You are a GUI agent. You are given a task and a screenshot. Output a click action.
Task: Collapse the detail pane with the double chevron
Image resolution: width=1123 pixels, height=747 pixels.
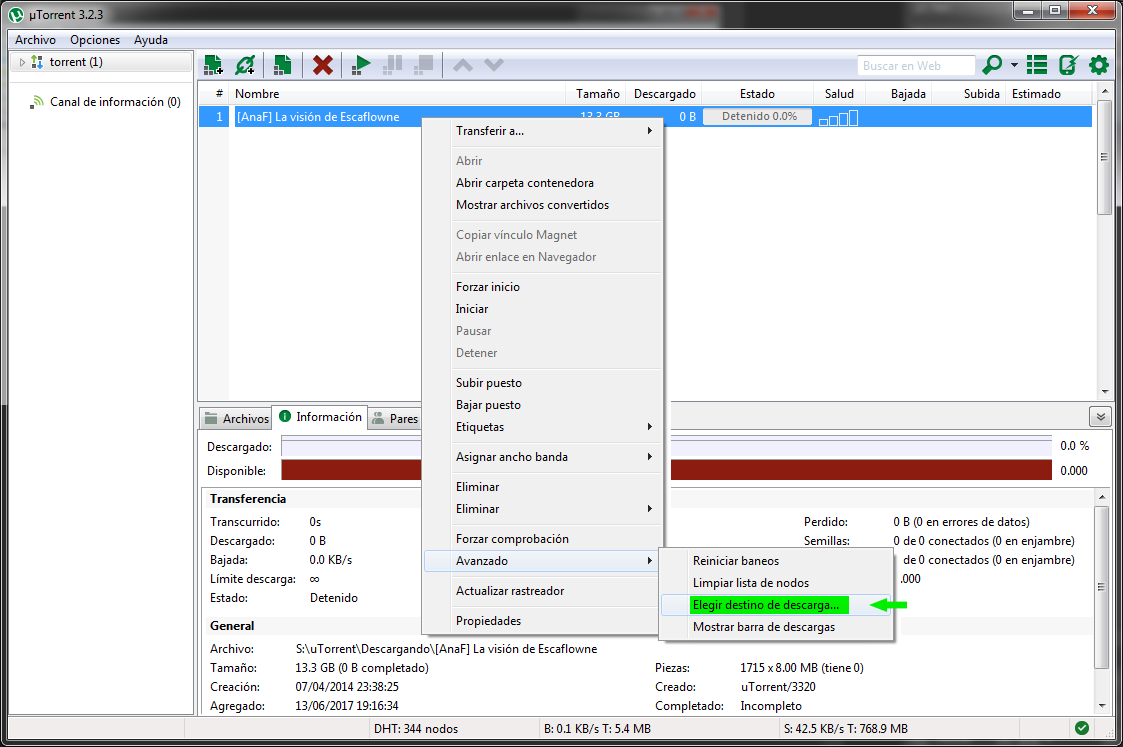click(x=1100, y=416)
